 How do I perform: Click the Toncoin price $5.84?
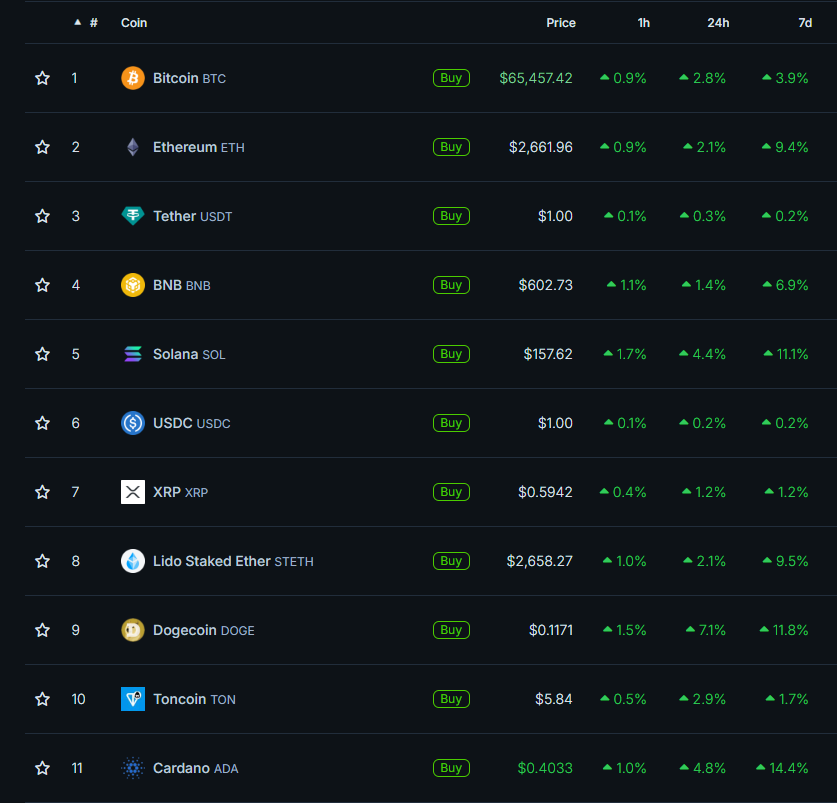(554, 699)
